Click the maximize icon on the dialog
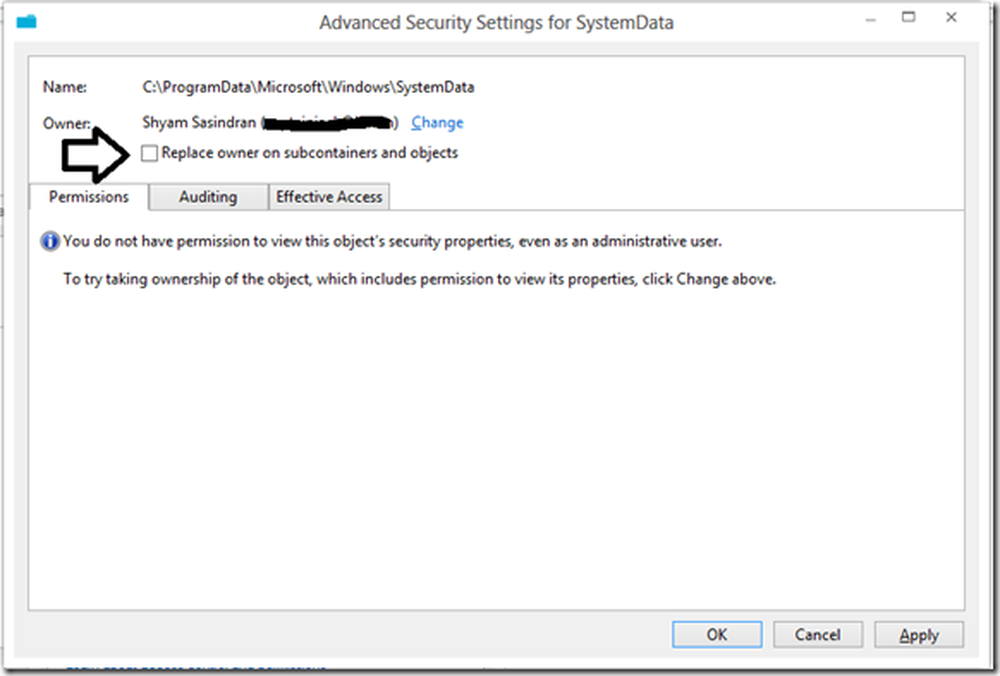 pos(909,17)
